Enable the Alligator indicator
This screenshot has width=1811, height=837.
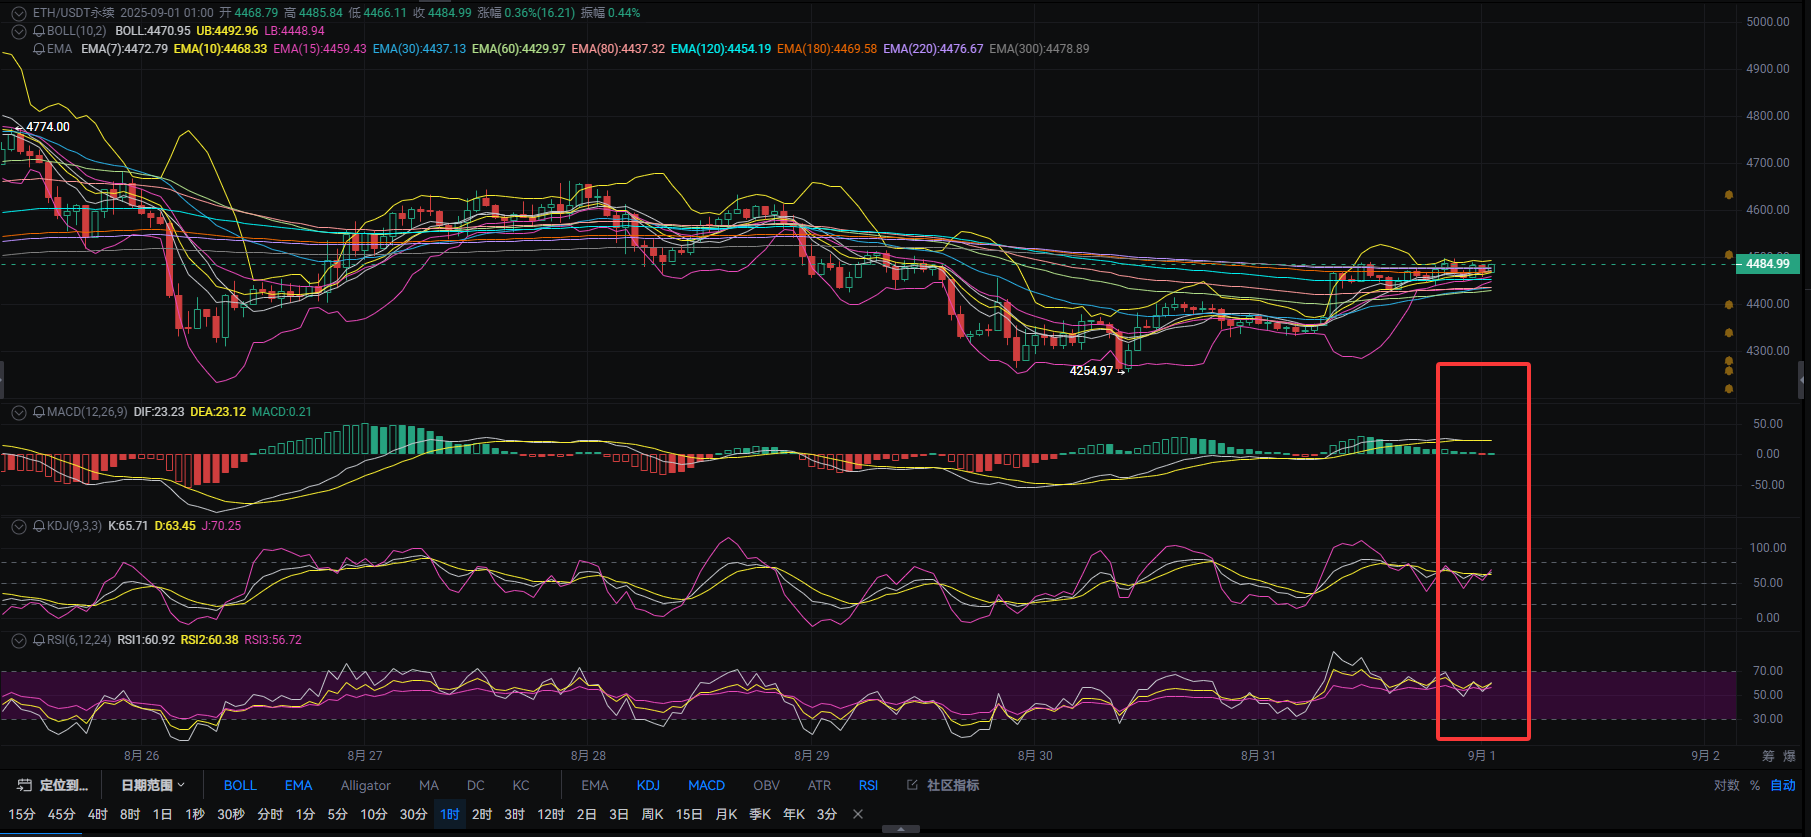[365, 785]
